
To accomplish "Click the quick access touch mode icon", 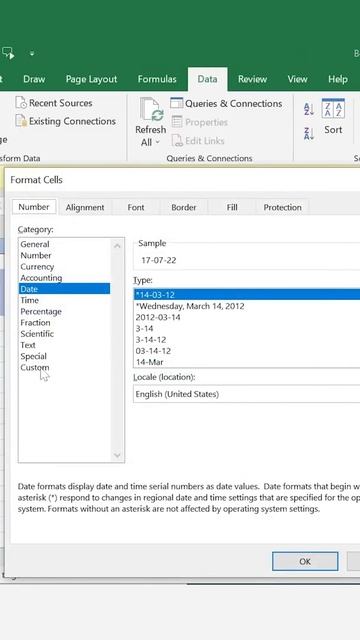I will (x=8, y=53).
